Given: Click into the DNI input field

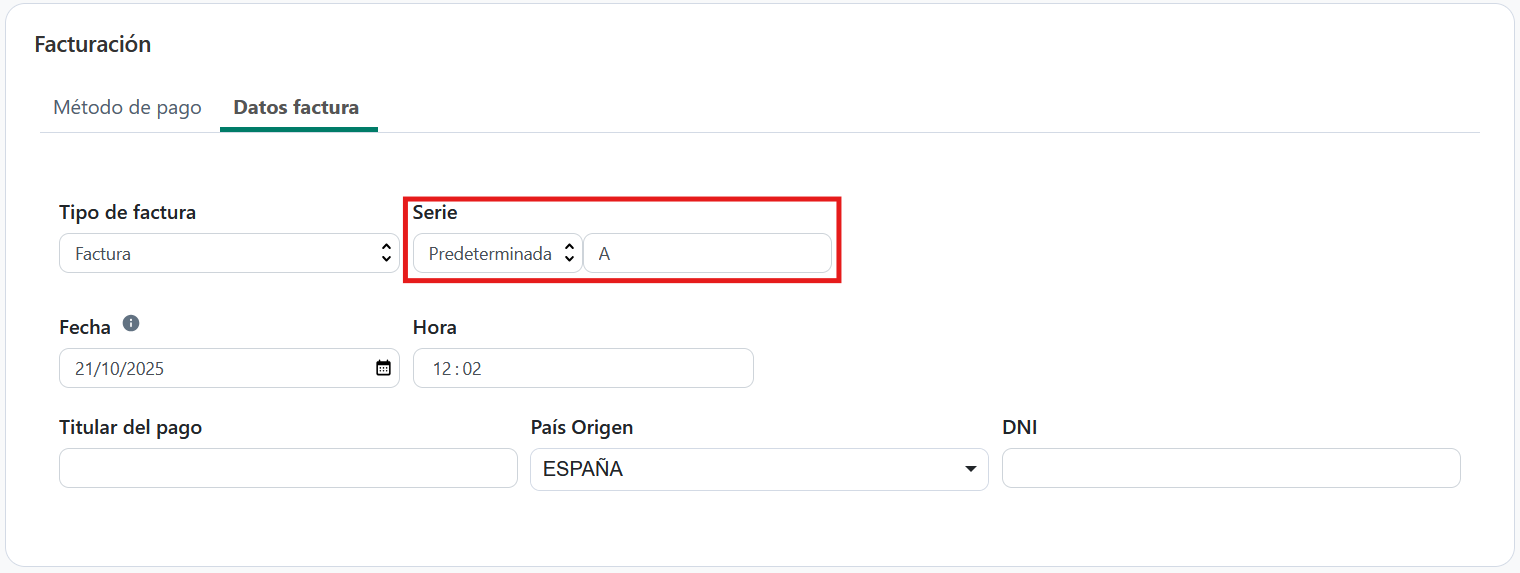Looking at the screenshot, I should pos(1230,468).
